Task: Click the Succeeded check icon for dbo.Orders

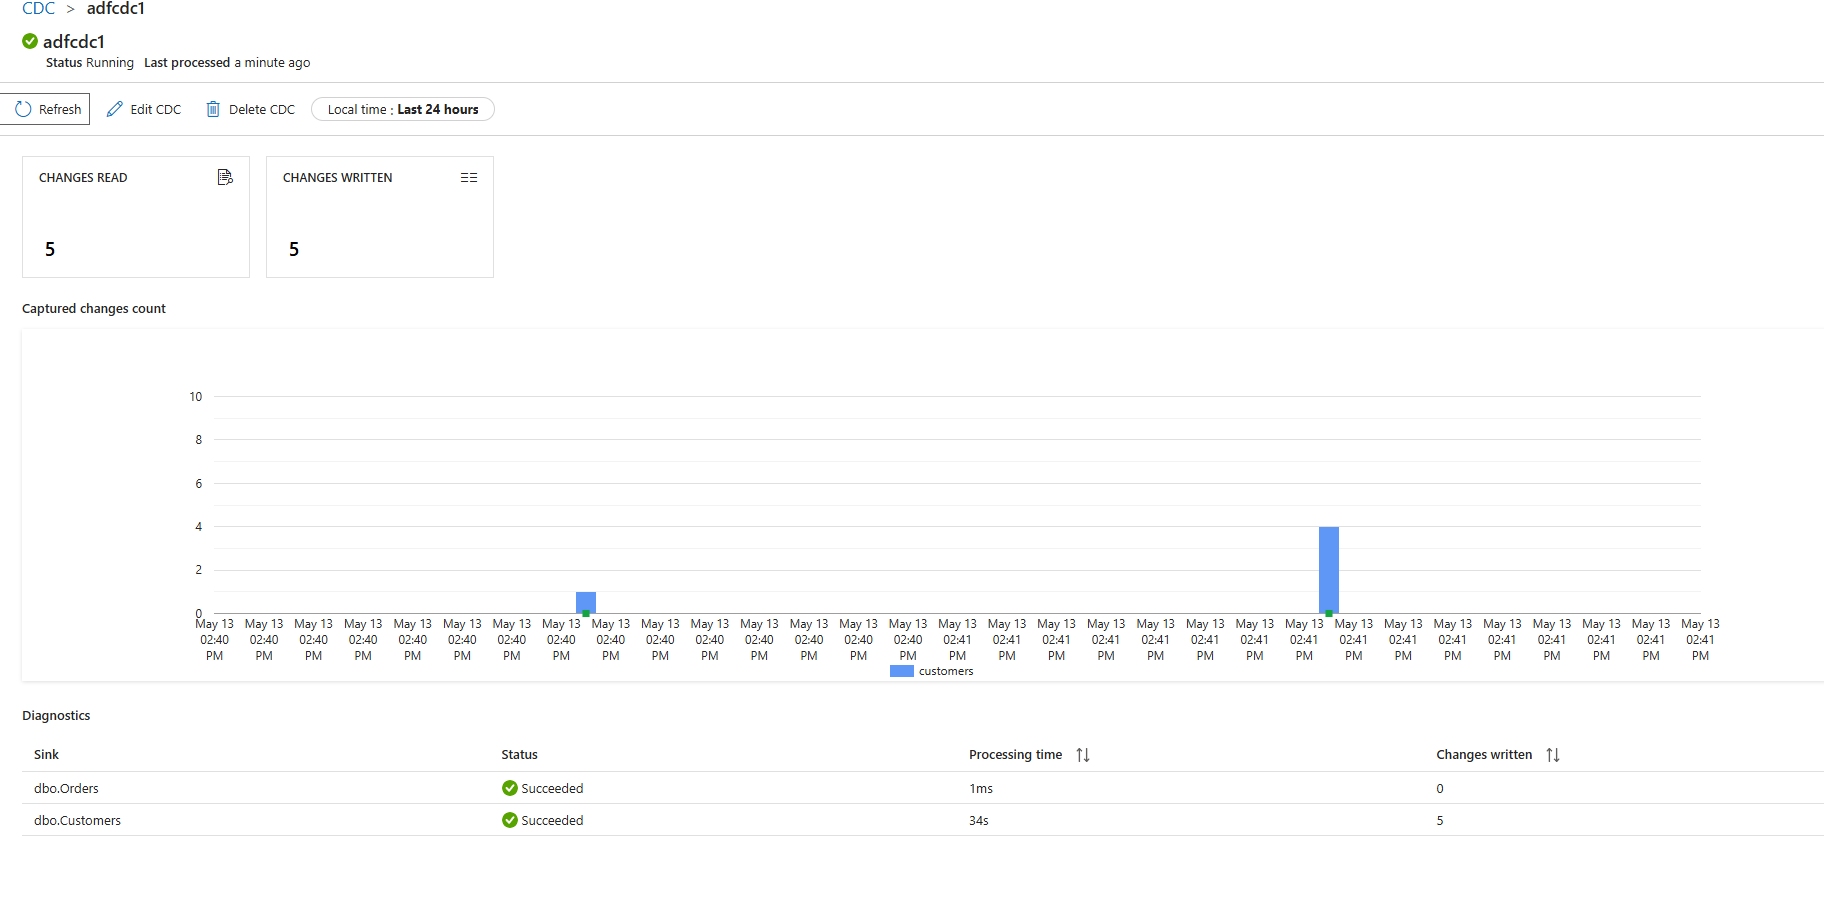Action: pyautogui.click(x=510, y=788)
